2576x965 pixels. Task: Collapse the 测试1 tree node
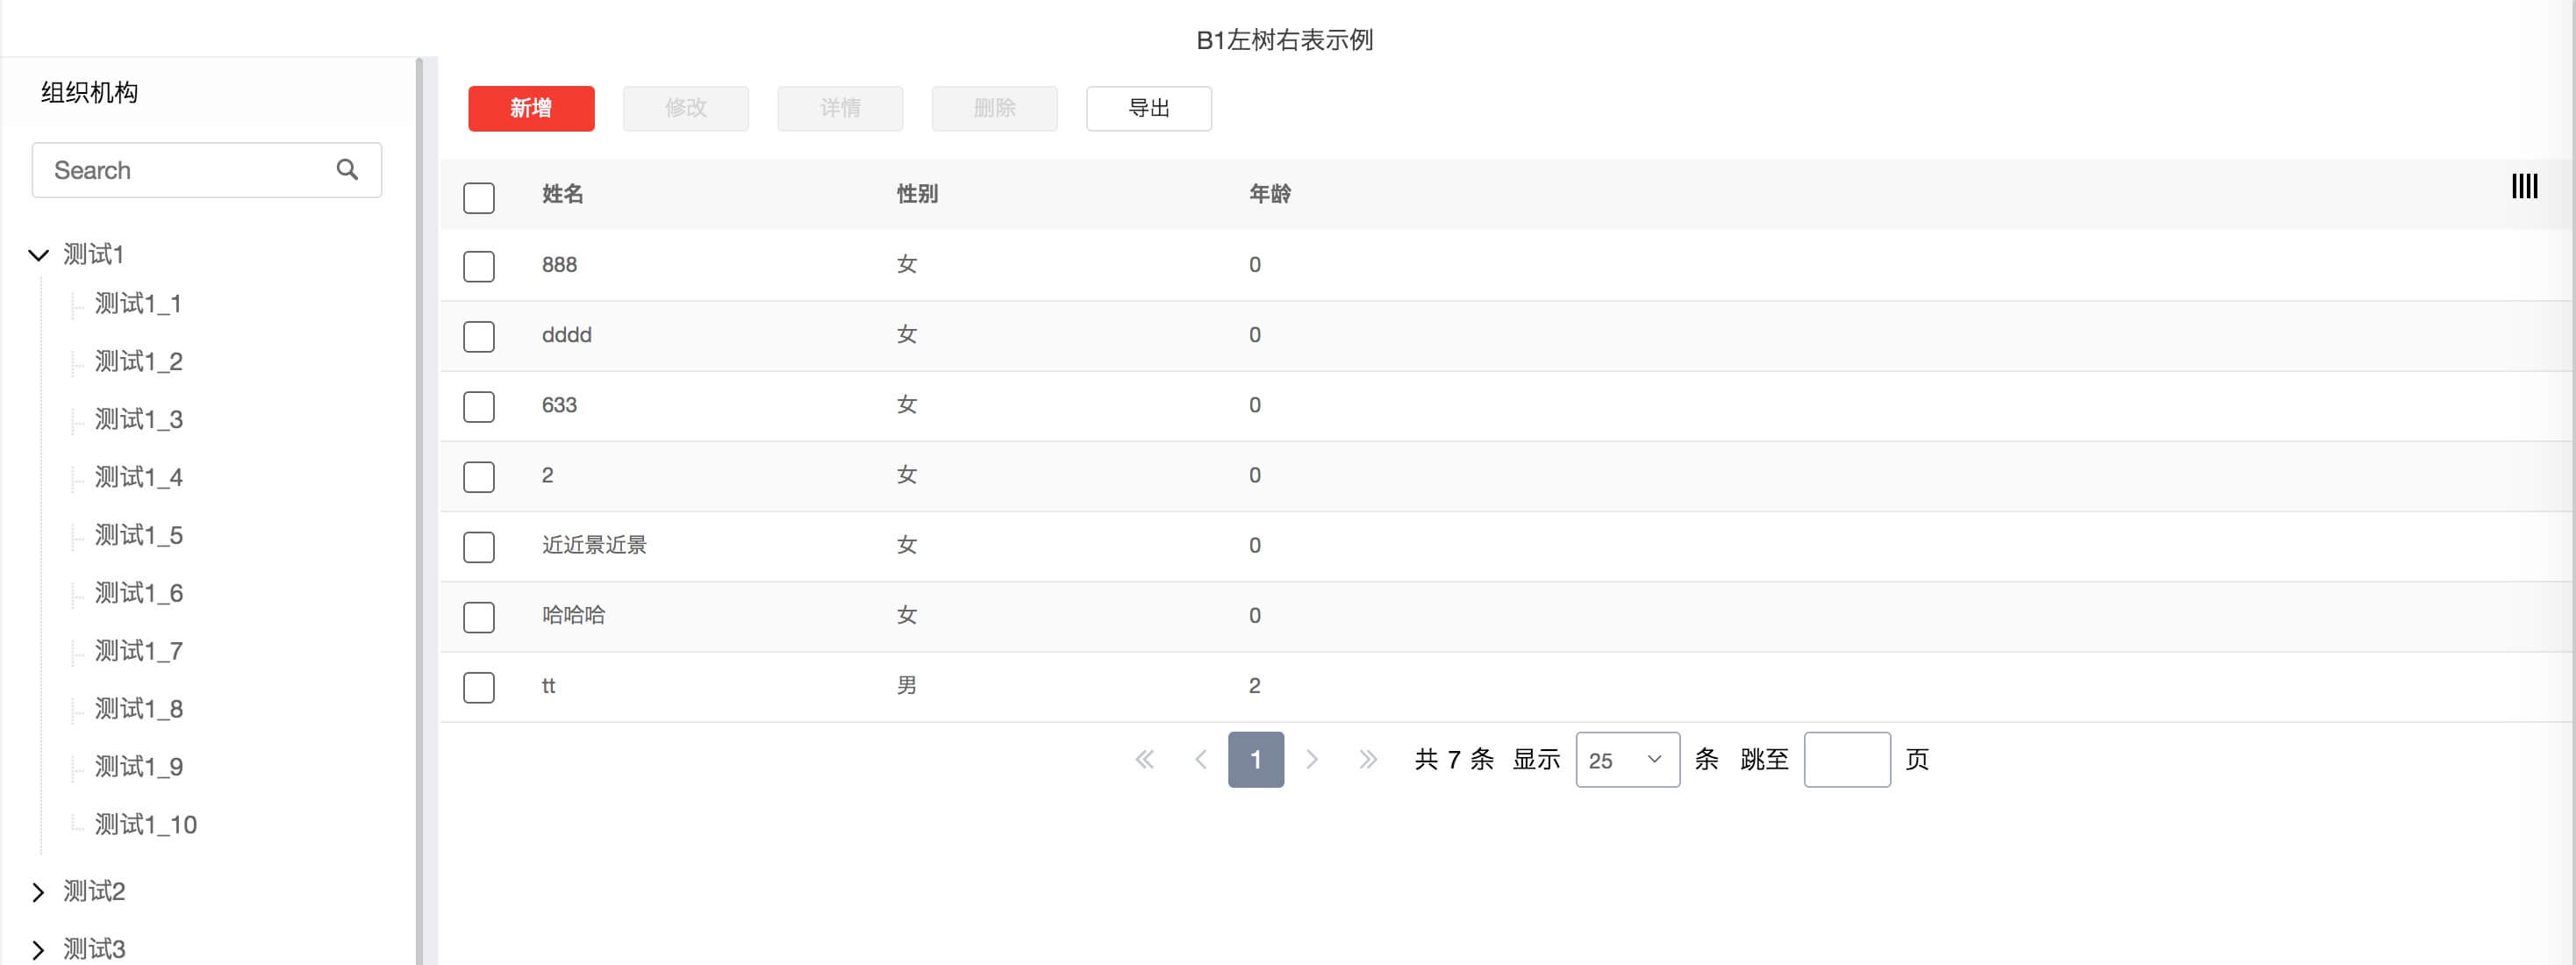pos(39,255)
